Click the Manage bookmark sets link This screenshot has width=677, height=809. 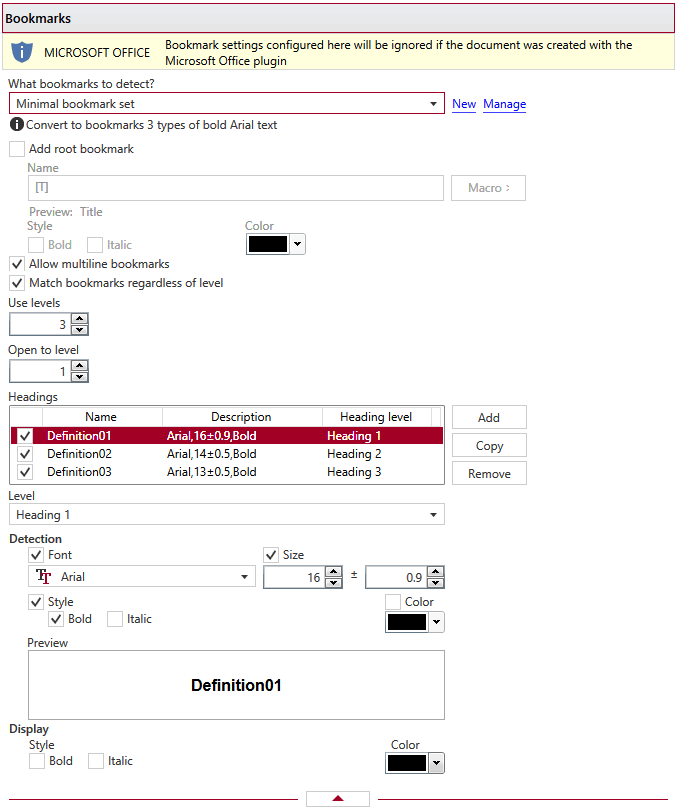(505, 104)
